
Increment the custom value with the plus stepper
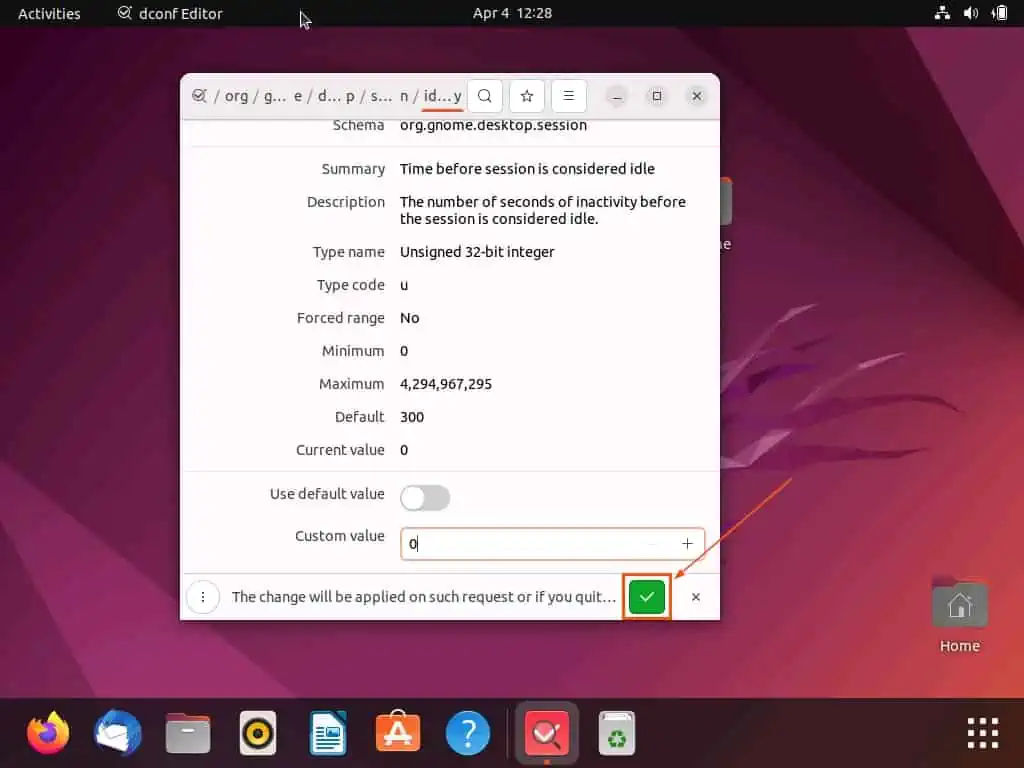coord(687,544)
